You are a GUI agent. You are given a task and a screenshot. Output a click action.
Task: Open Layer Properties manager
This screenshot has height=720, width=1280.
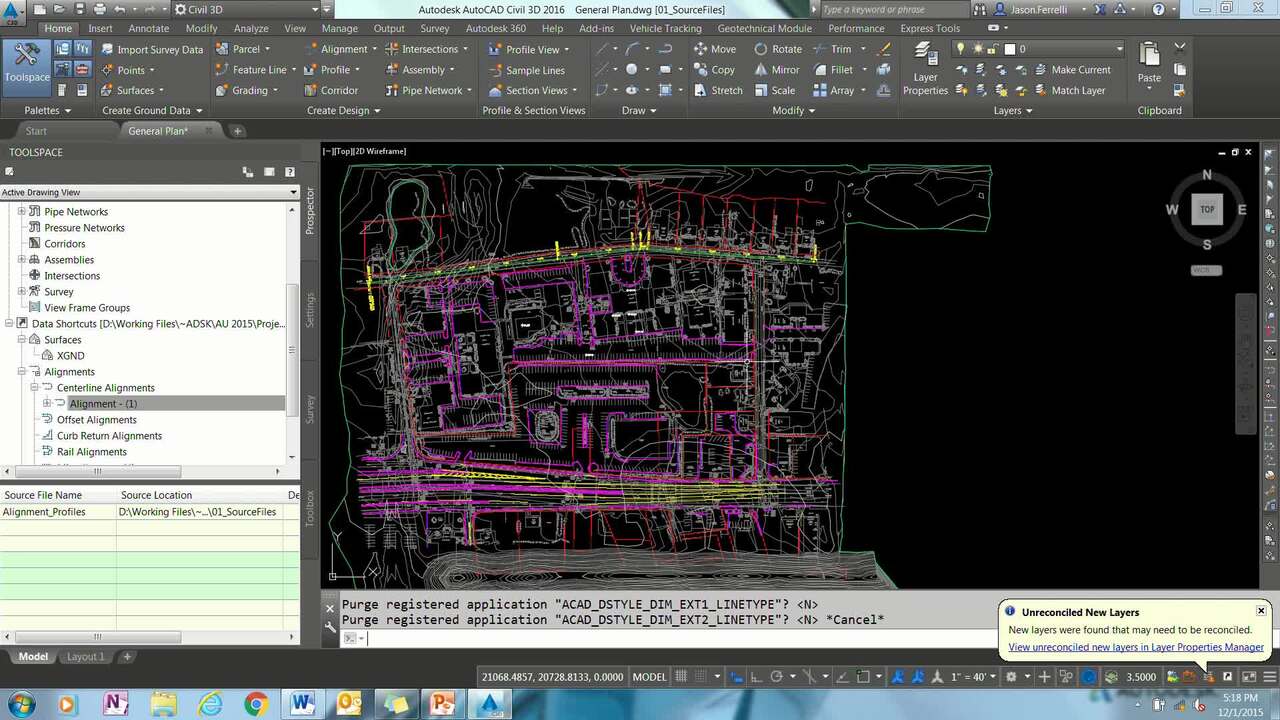click(925, 70)
